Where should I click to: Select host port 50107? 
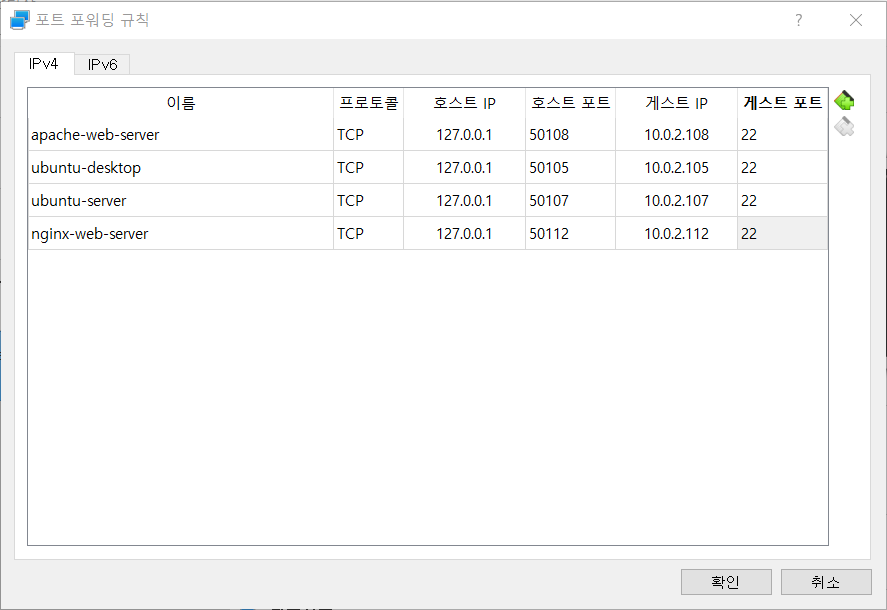point(570,200)
